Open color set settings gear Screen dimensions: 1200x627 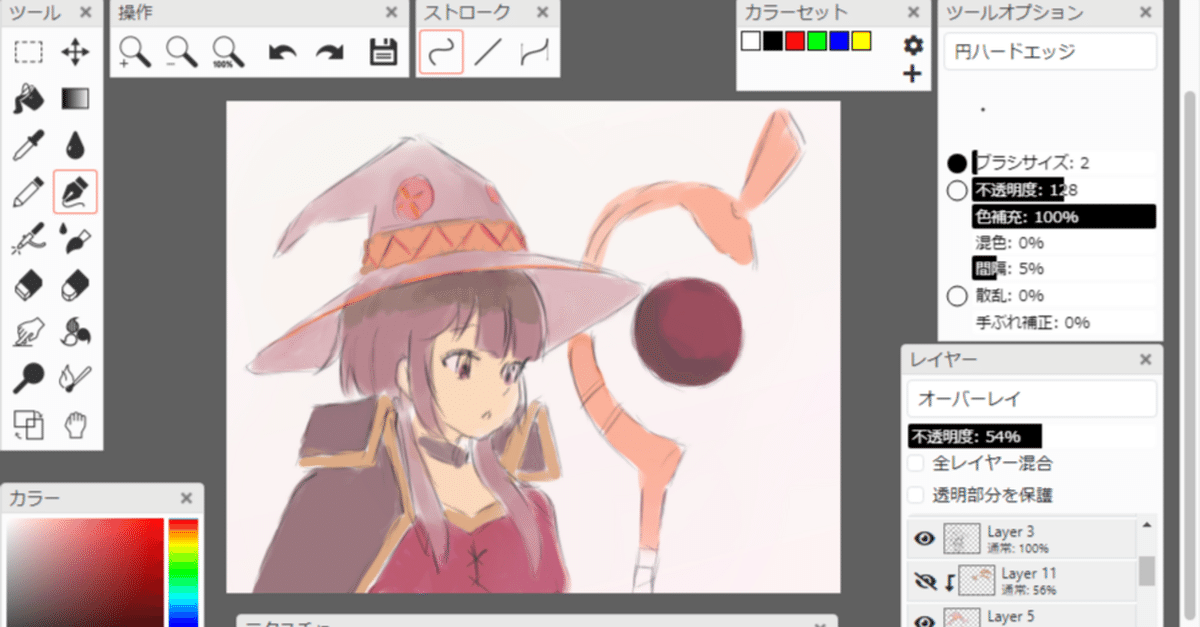click(912, 45)
